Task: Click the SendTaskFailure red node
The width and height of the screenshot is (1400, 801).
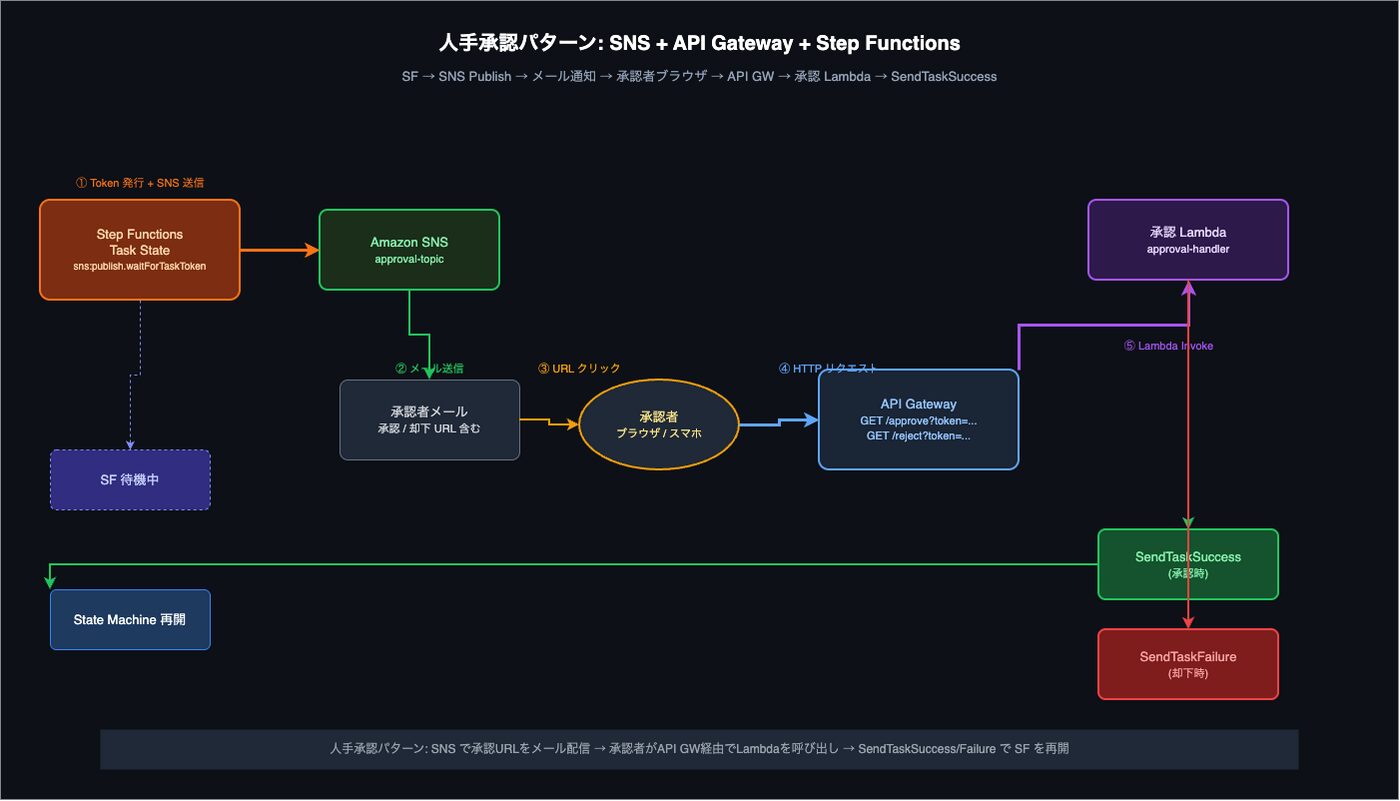Action: click(1188, 664)
